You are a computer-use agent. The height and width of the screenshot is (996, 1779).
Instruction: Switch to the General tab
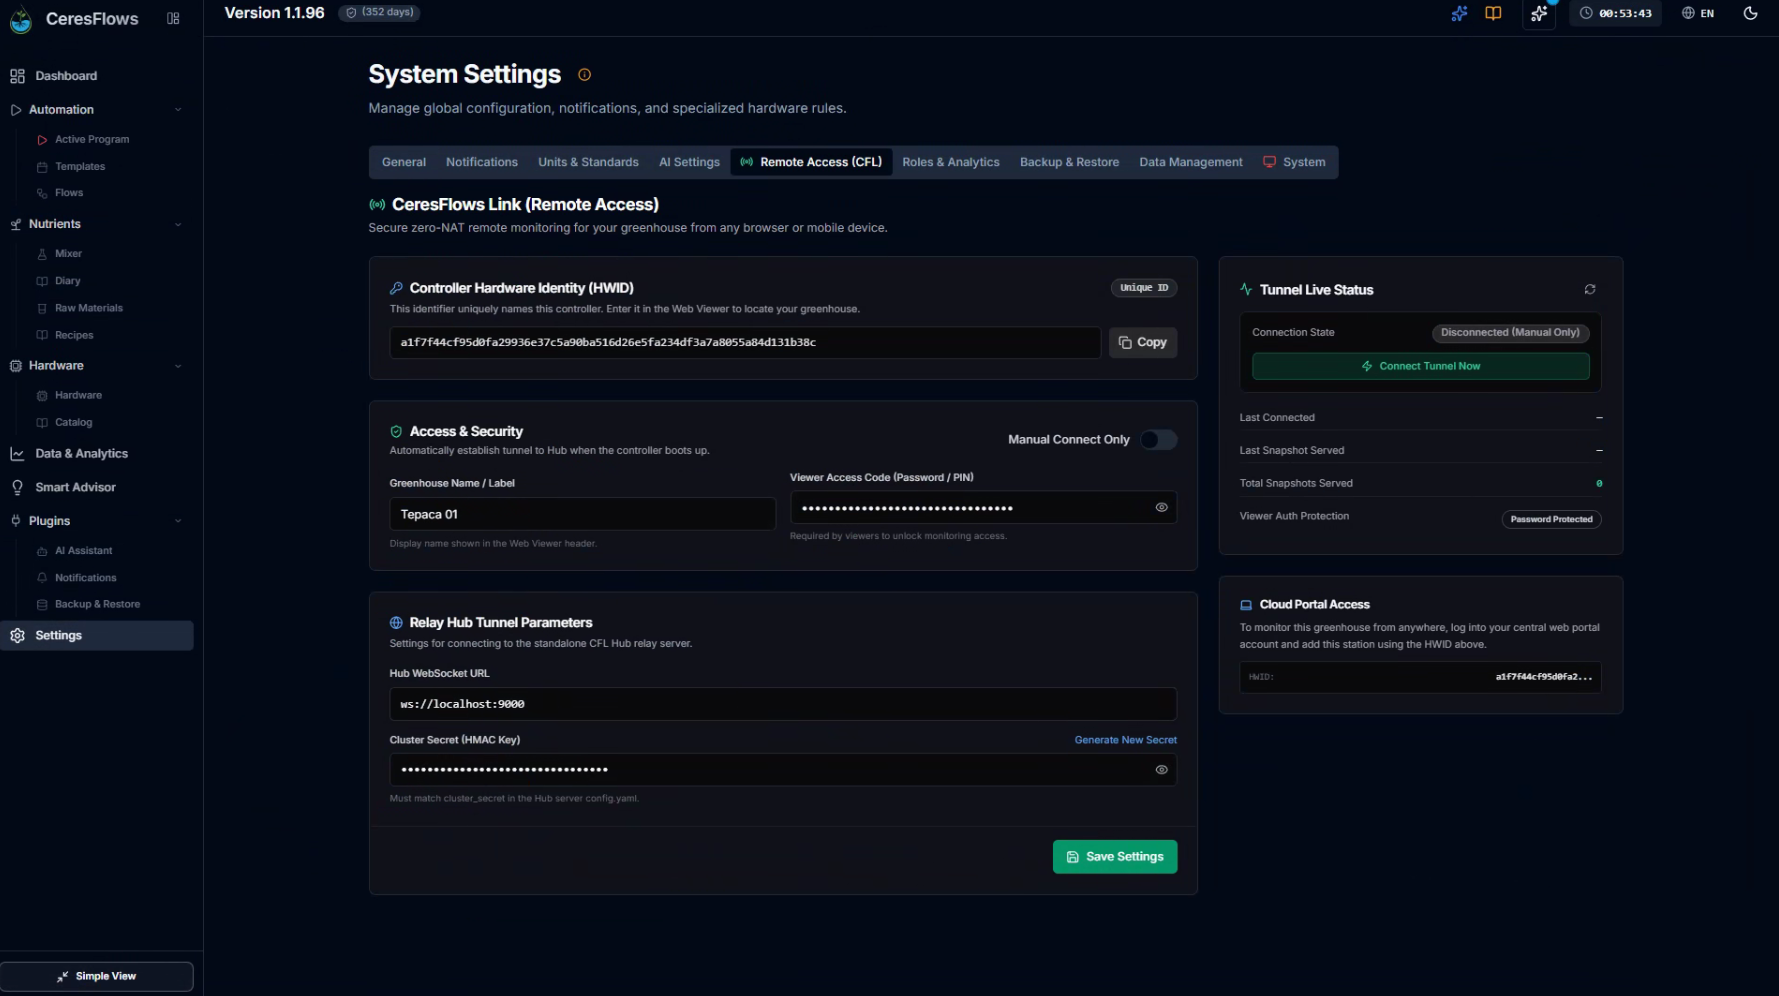404,162
